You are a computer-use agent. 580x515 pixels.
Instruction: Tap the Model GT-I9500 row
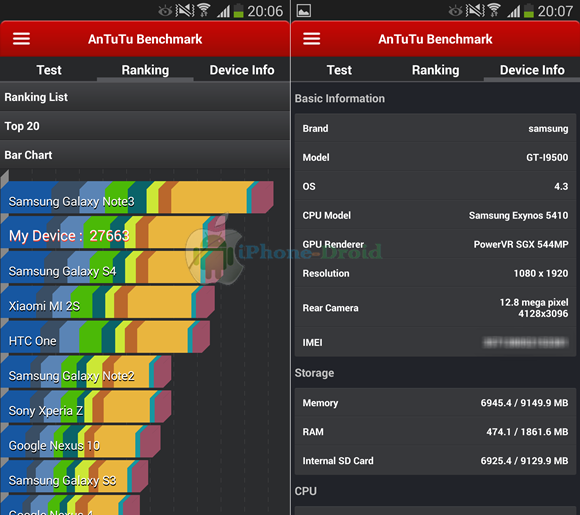pyautogui.click(x=435, y=157)
